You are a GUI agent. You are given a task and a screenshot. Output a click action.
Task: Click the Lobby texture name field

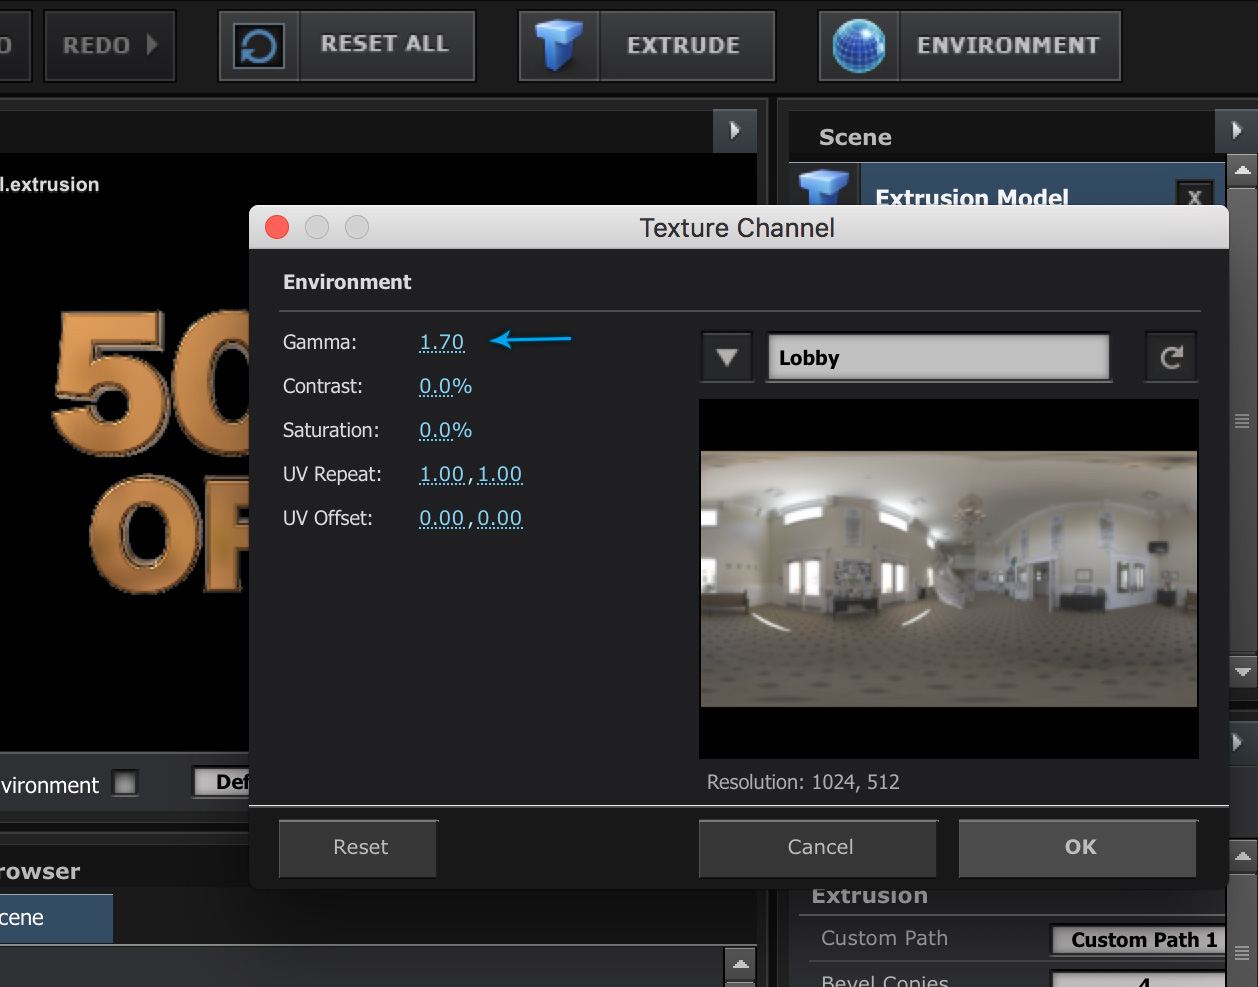[x=938, y=358]
